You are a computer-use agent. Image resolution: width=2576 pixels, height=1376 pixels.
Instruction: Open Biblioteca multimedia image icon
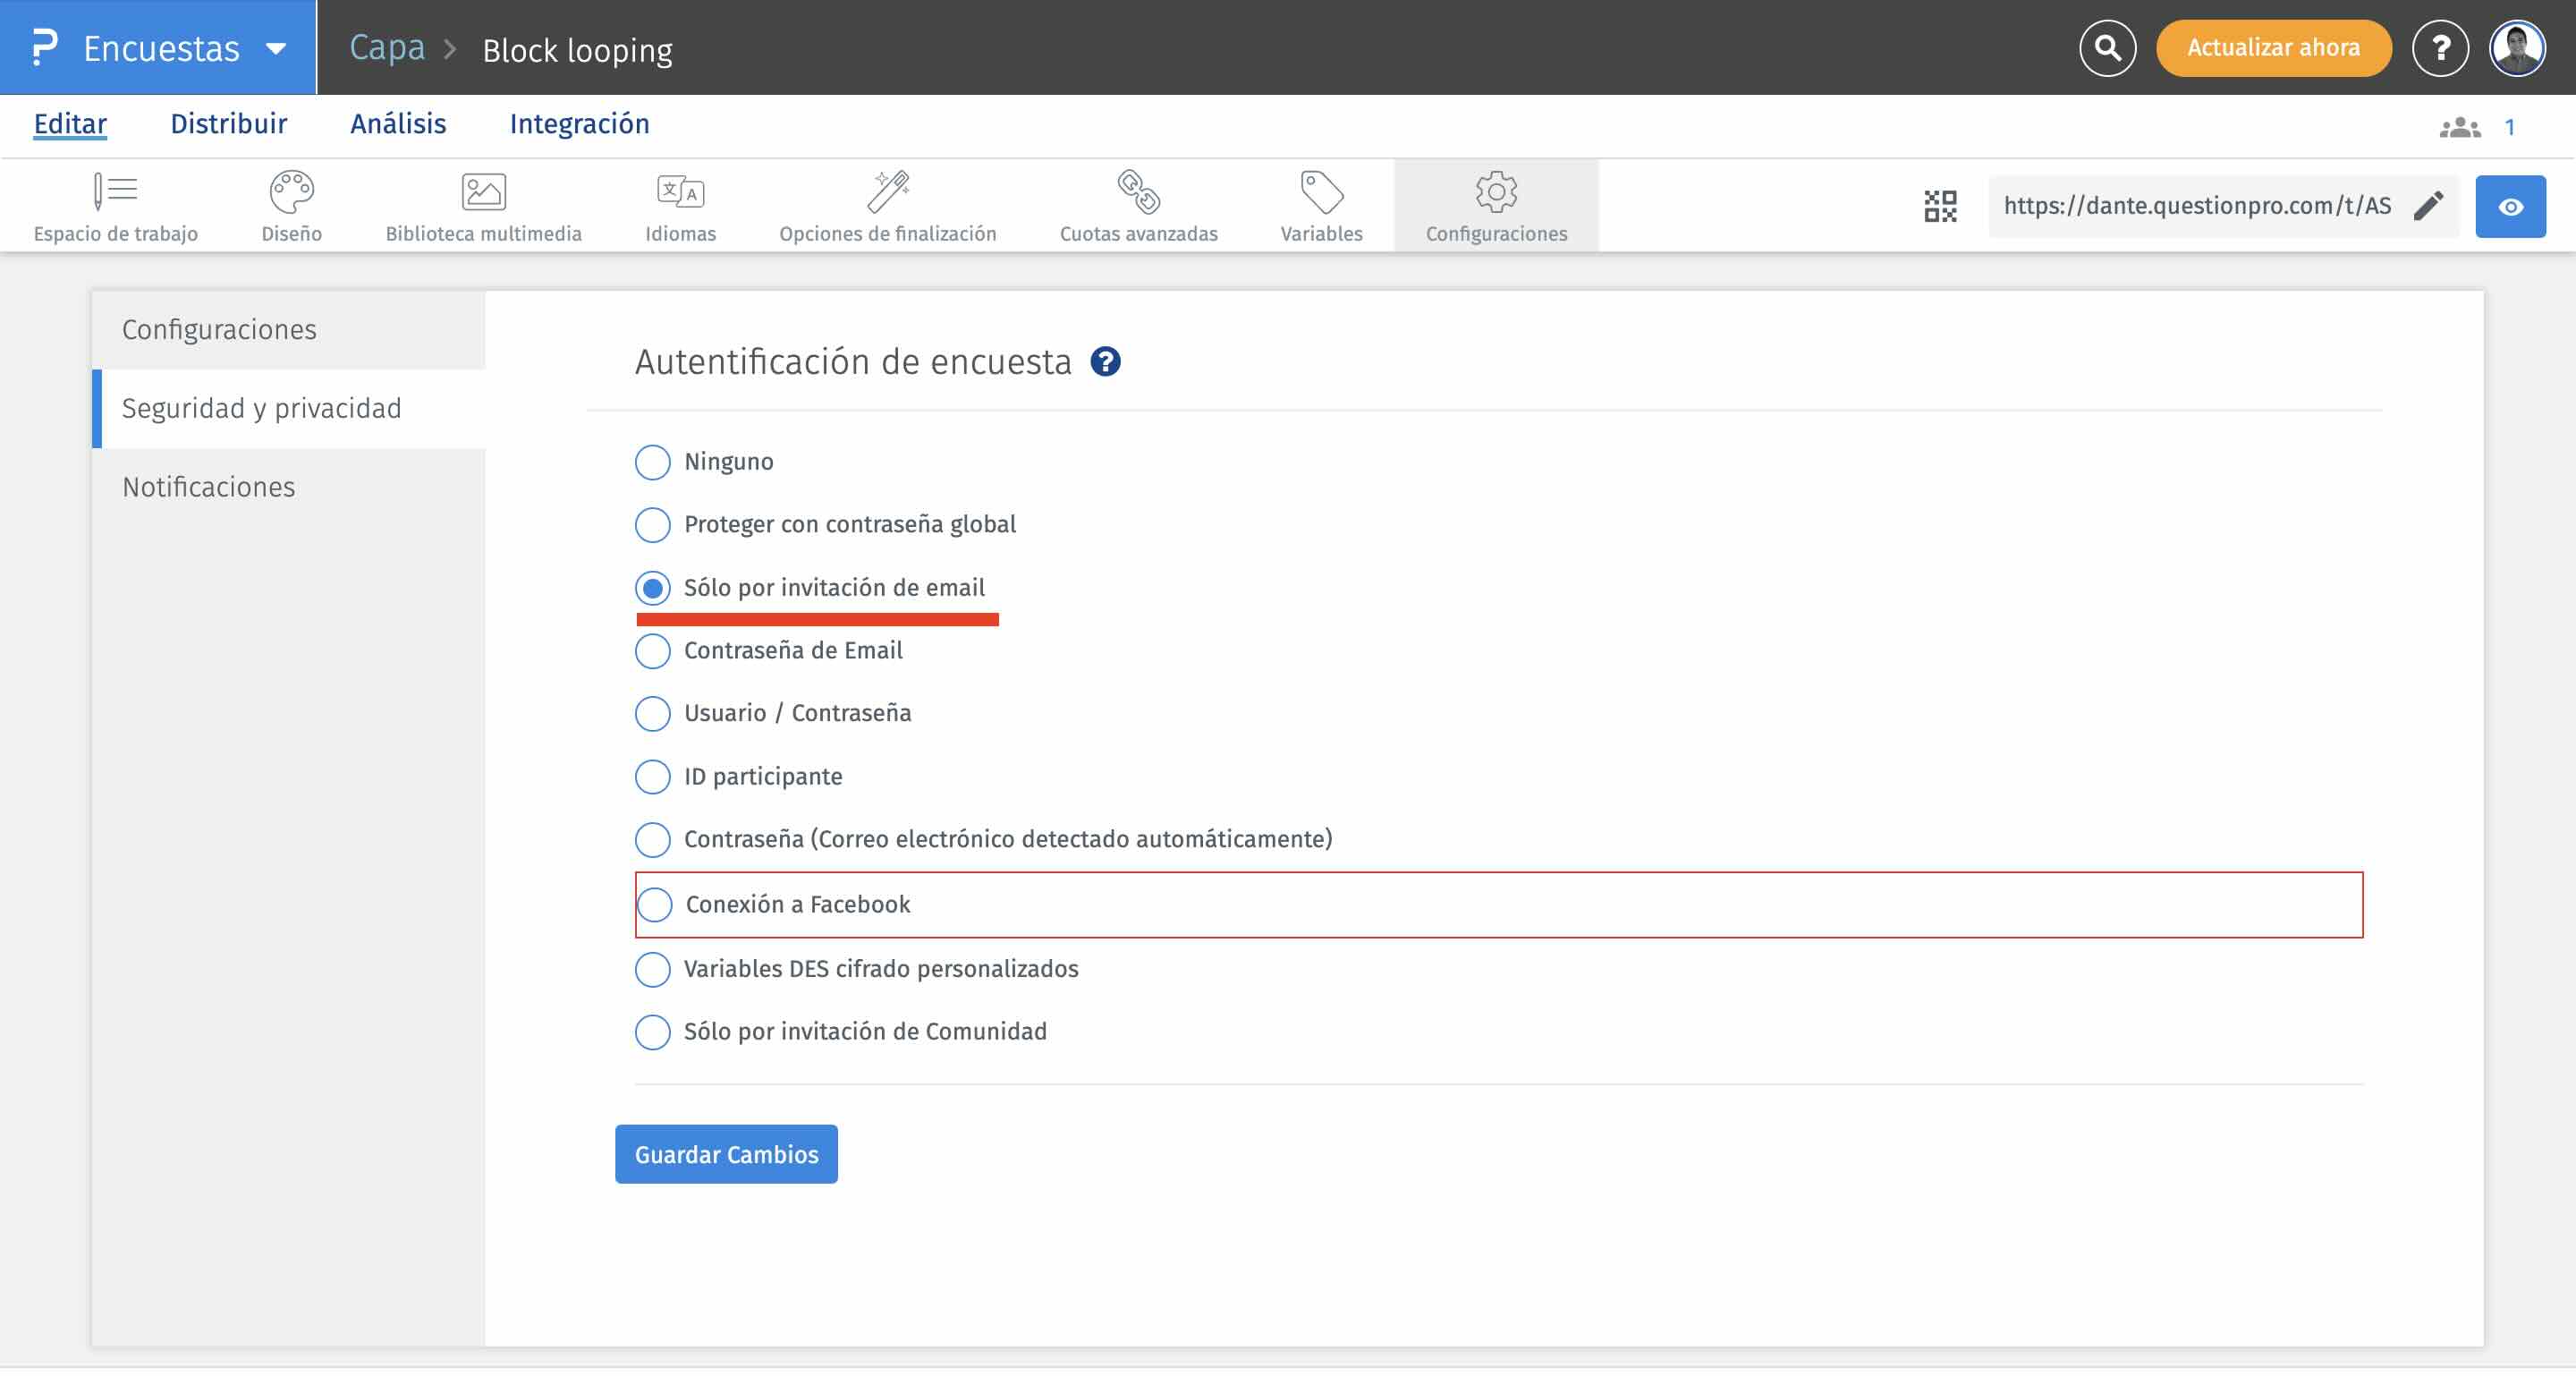483,192
